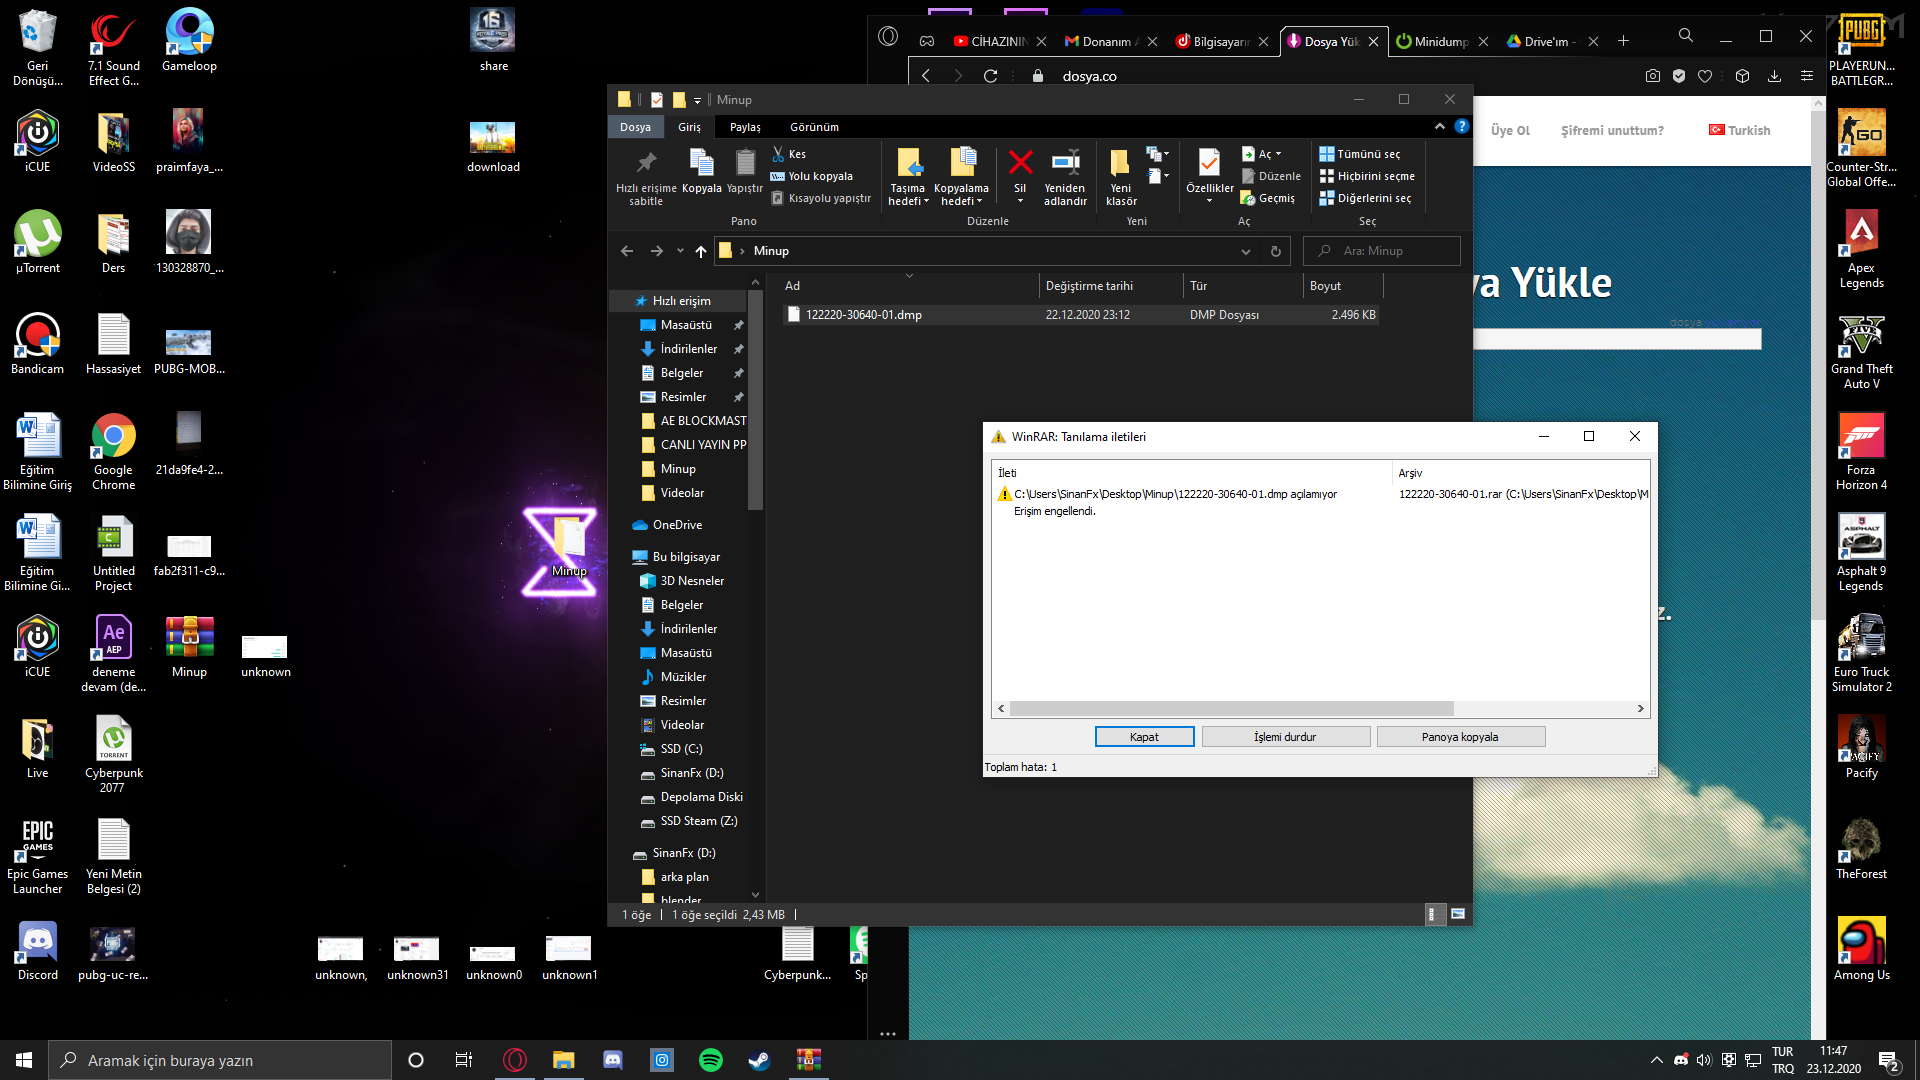
Task: Click İşlemi durdur in WinRAR dialog
Action: click(x=1285, y=737)
